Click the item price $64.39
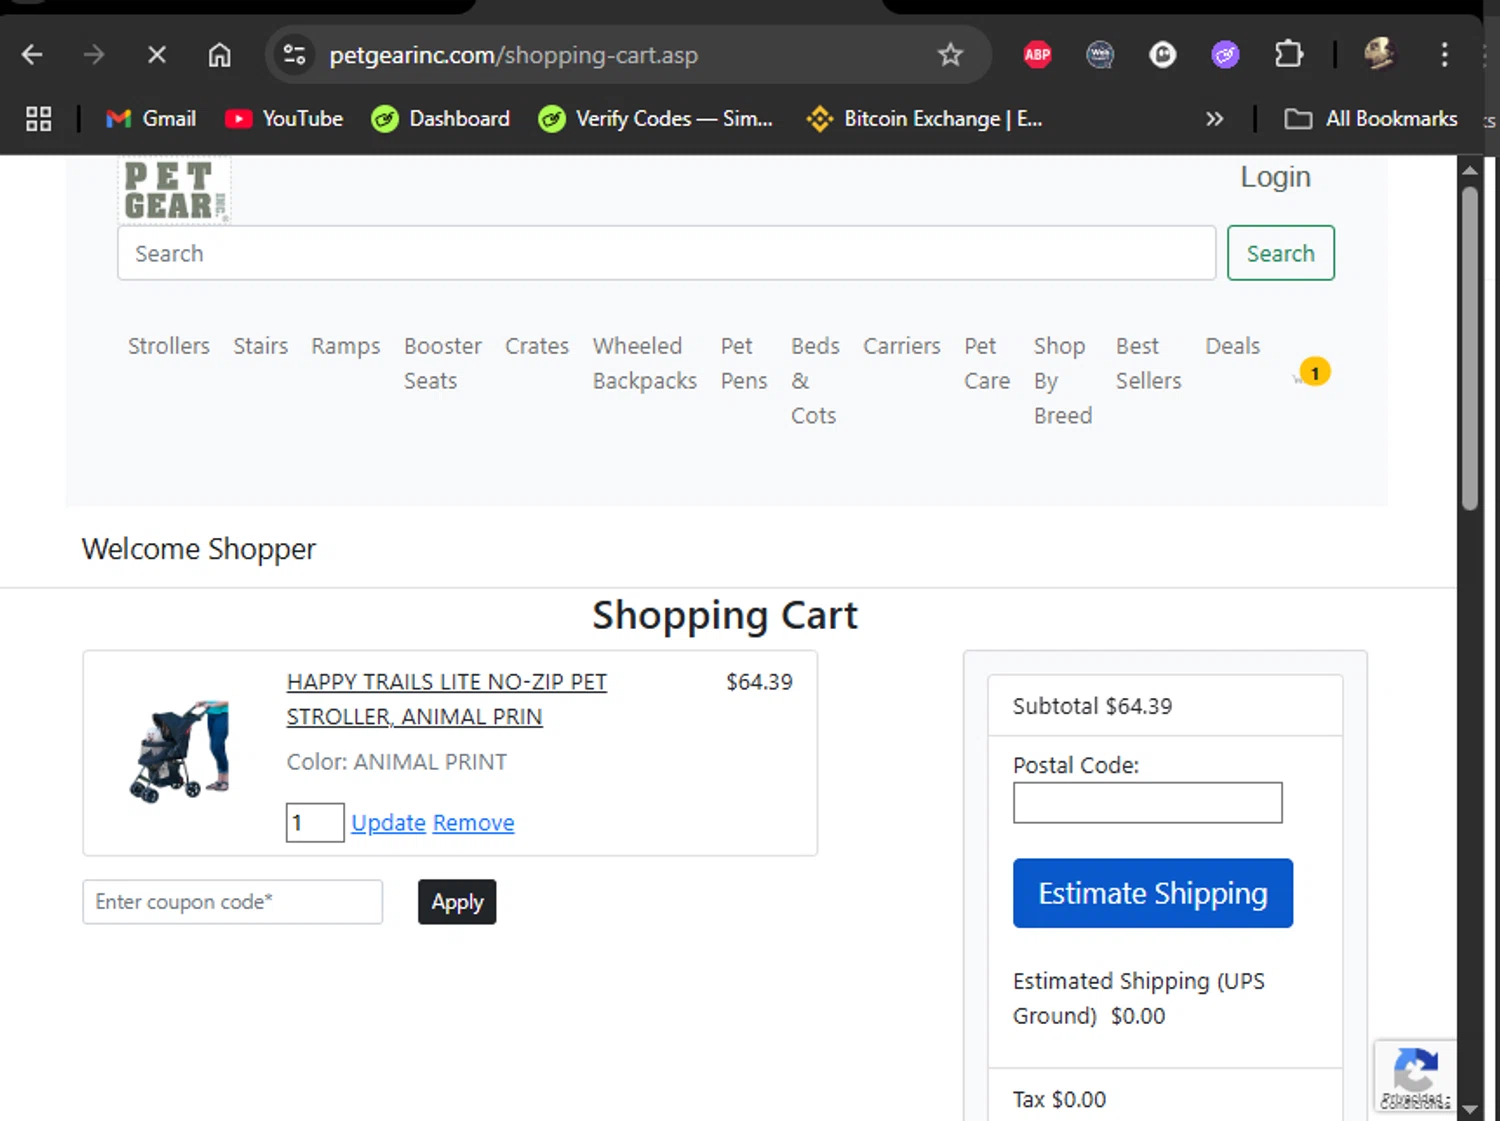This screenshot has width=1500, height=1121. (759, 682)
